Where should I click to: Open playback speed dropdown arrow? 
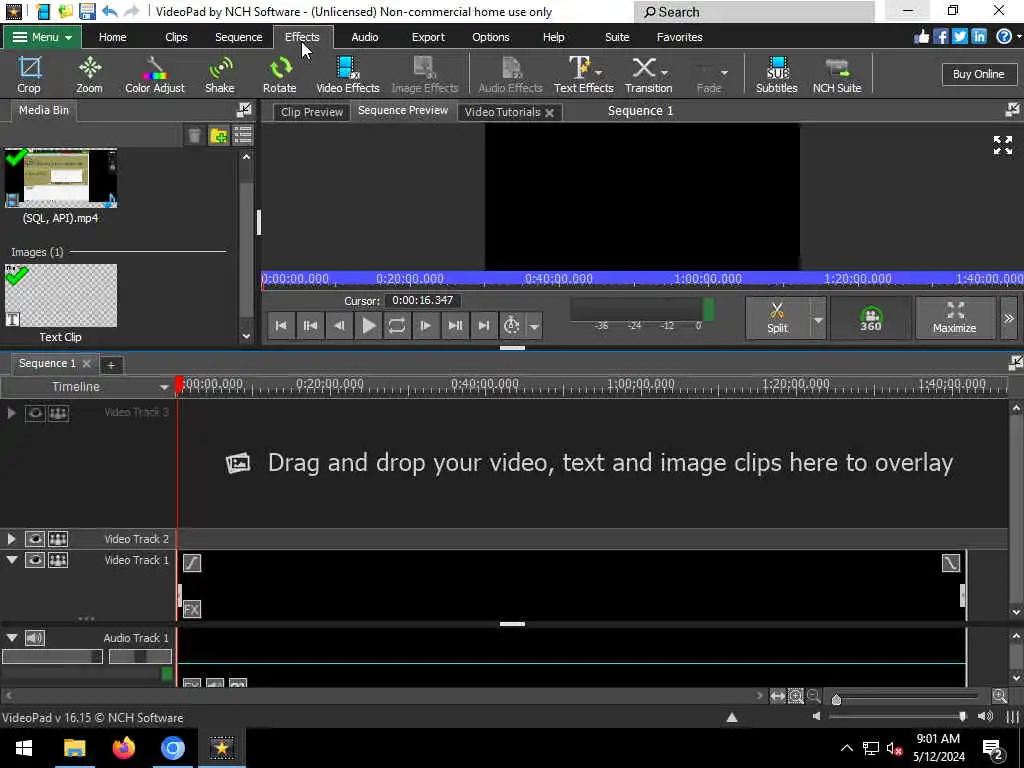pyautogui.click(x=534, y=326)
